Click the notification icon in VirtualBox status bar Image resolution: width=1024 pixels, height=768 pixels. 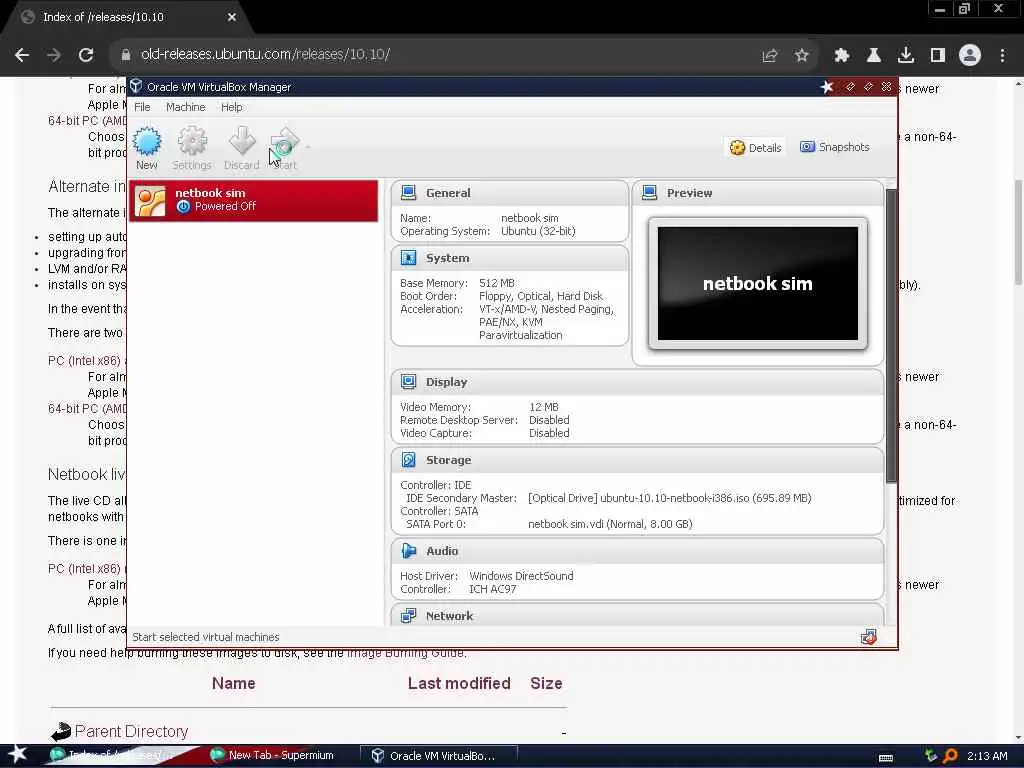[869, 637]
